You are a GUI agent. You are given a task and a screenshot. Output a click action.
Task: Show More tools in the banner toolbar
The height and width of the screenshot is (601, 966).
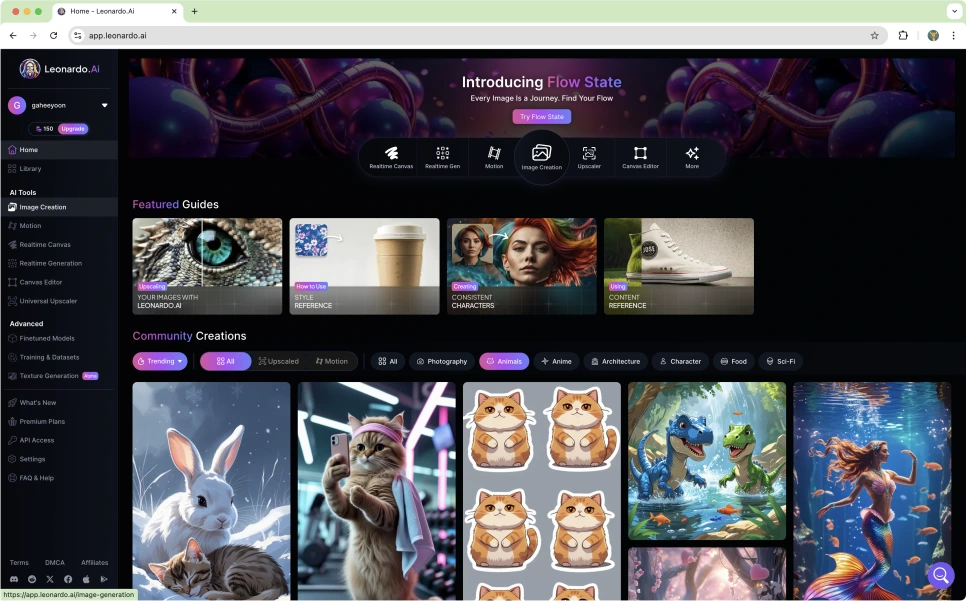tap(692, 157)
